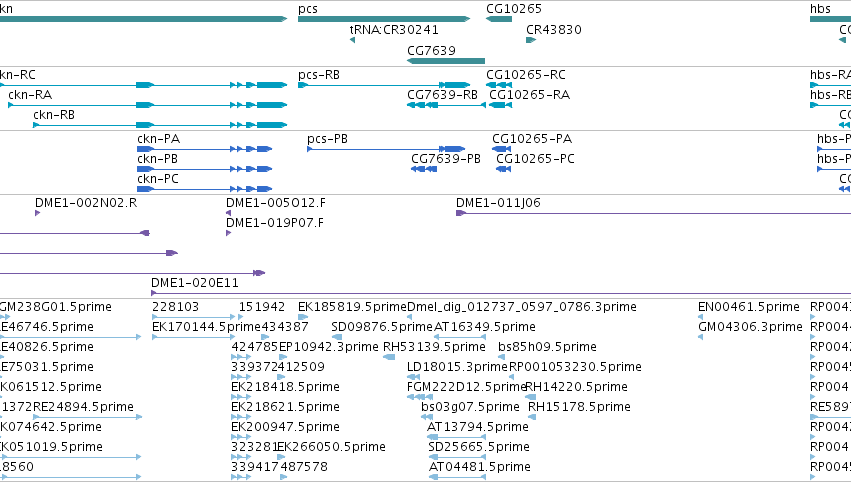The width and height of the screenshot is (851, 482).
Task: Select the AT16349.5prime label
Action: click(x=485, y=327)
